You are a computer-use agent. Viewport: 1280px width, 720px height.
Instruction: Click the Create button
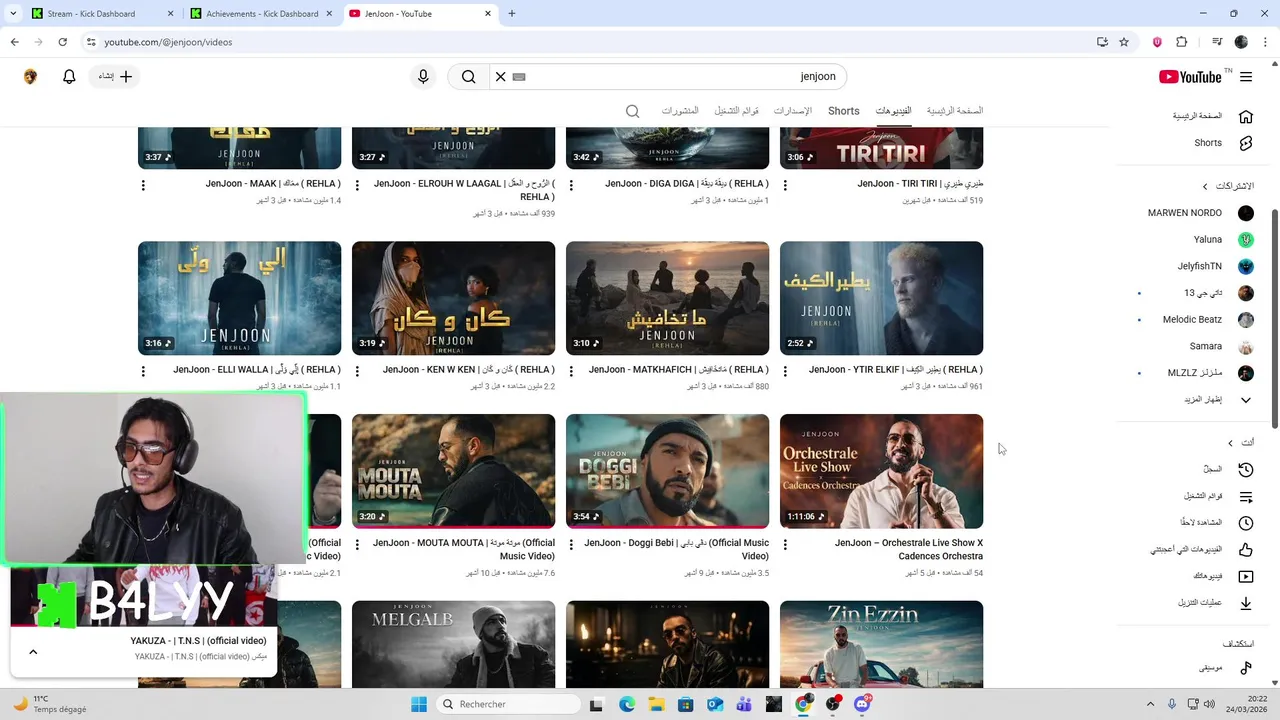115,76
